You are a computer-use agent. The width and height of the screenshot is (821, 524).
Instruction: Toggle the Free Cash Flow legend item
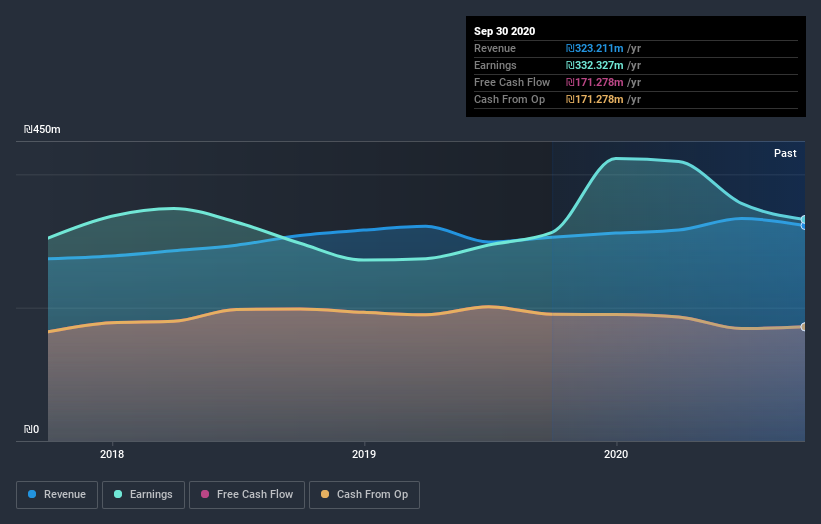[247, 495]
